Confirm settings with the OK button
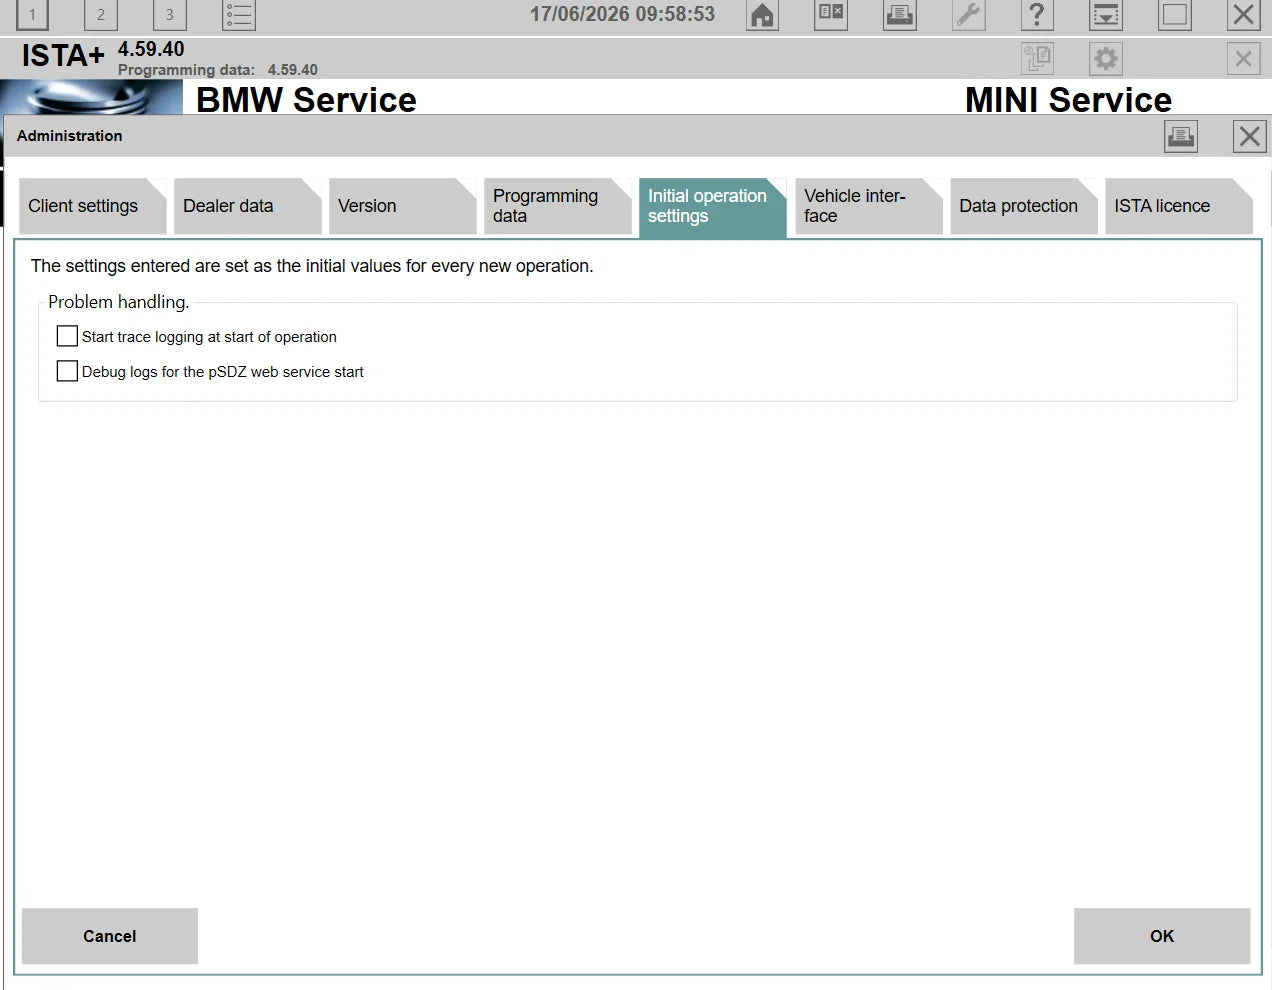 point(1162,936)
